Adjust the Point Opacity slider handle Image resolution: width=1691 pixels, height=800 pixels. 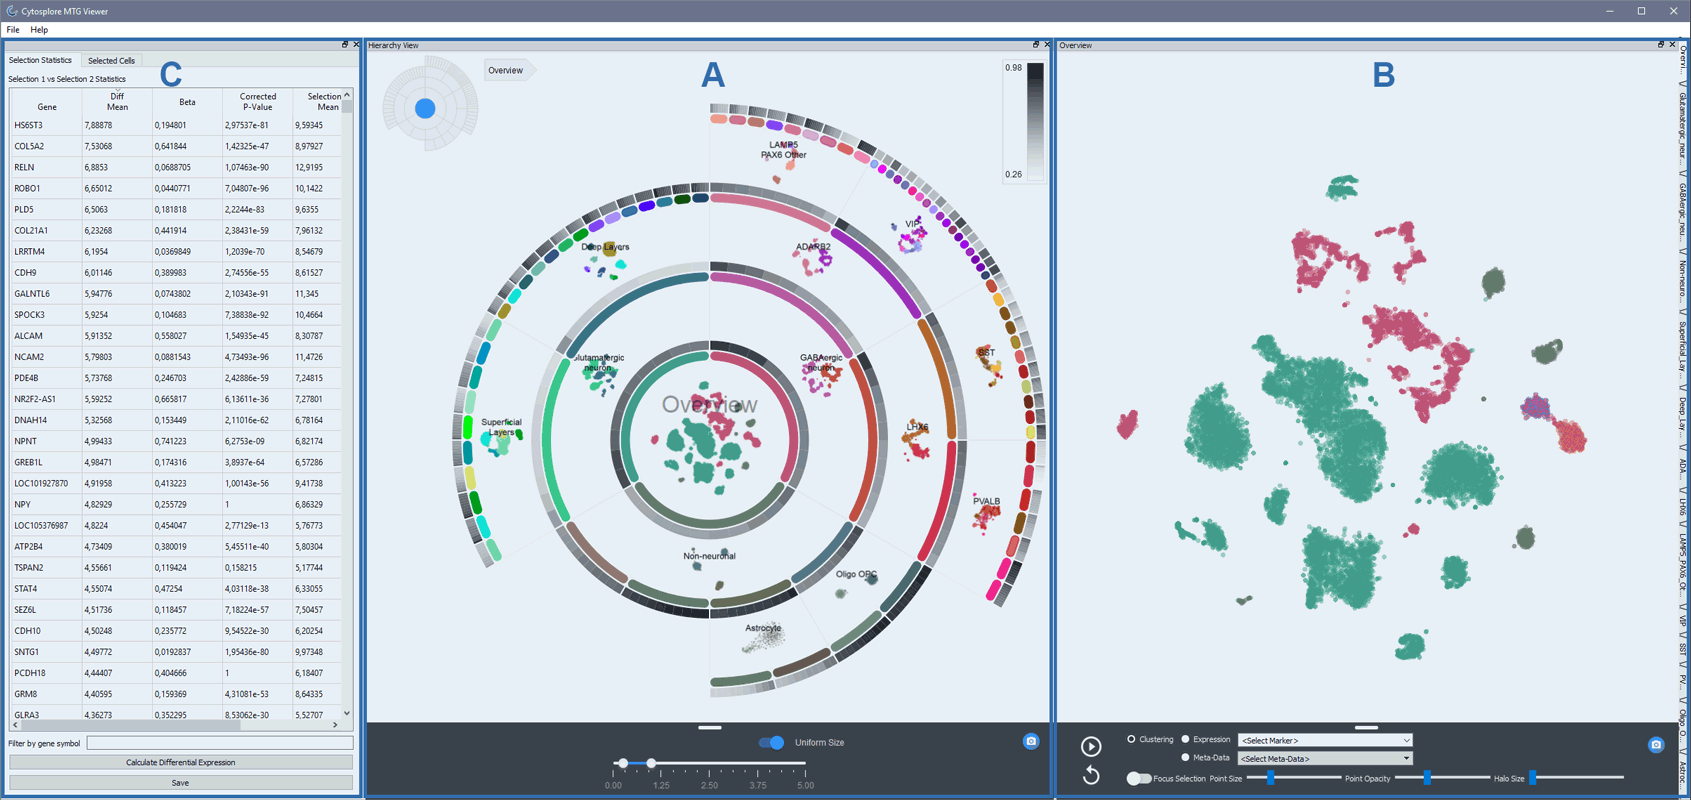click(x=1427, y=777)
